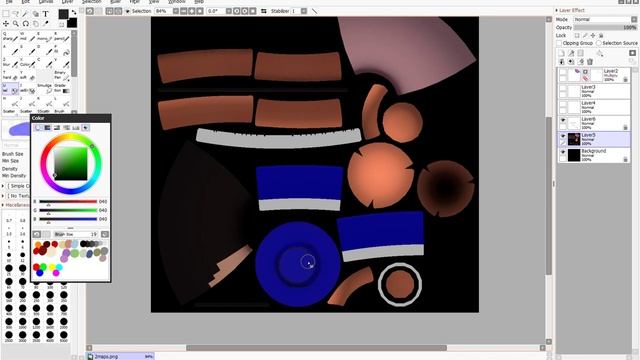Toggle the lock transparent pixels icon
The image size is (640, 360).
pyautogui.click(x=577, y=36)
